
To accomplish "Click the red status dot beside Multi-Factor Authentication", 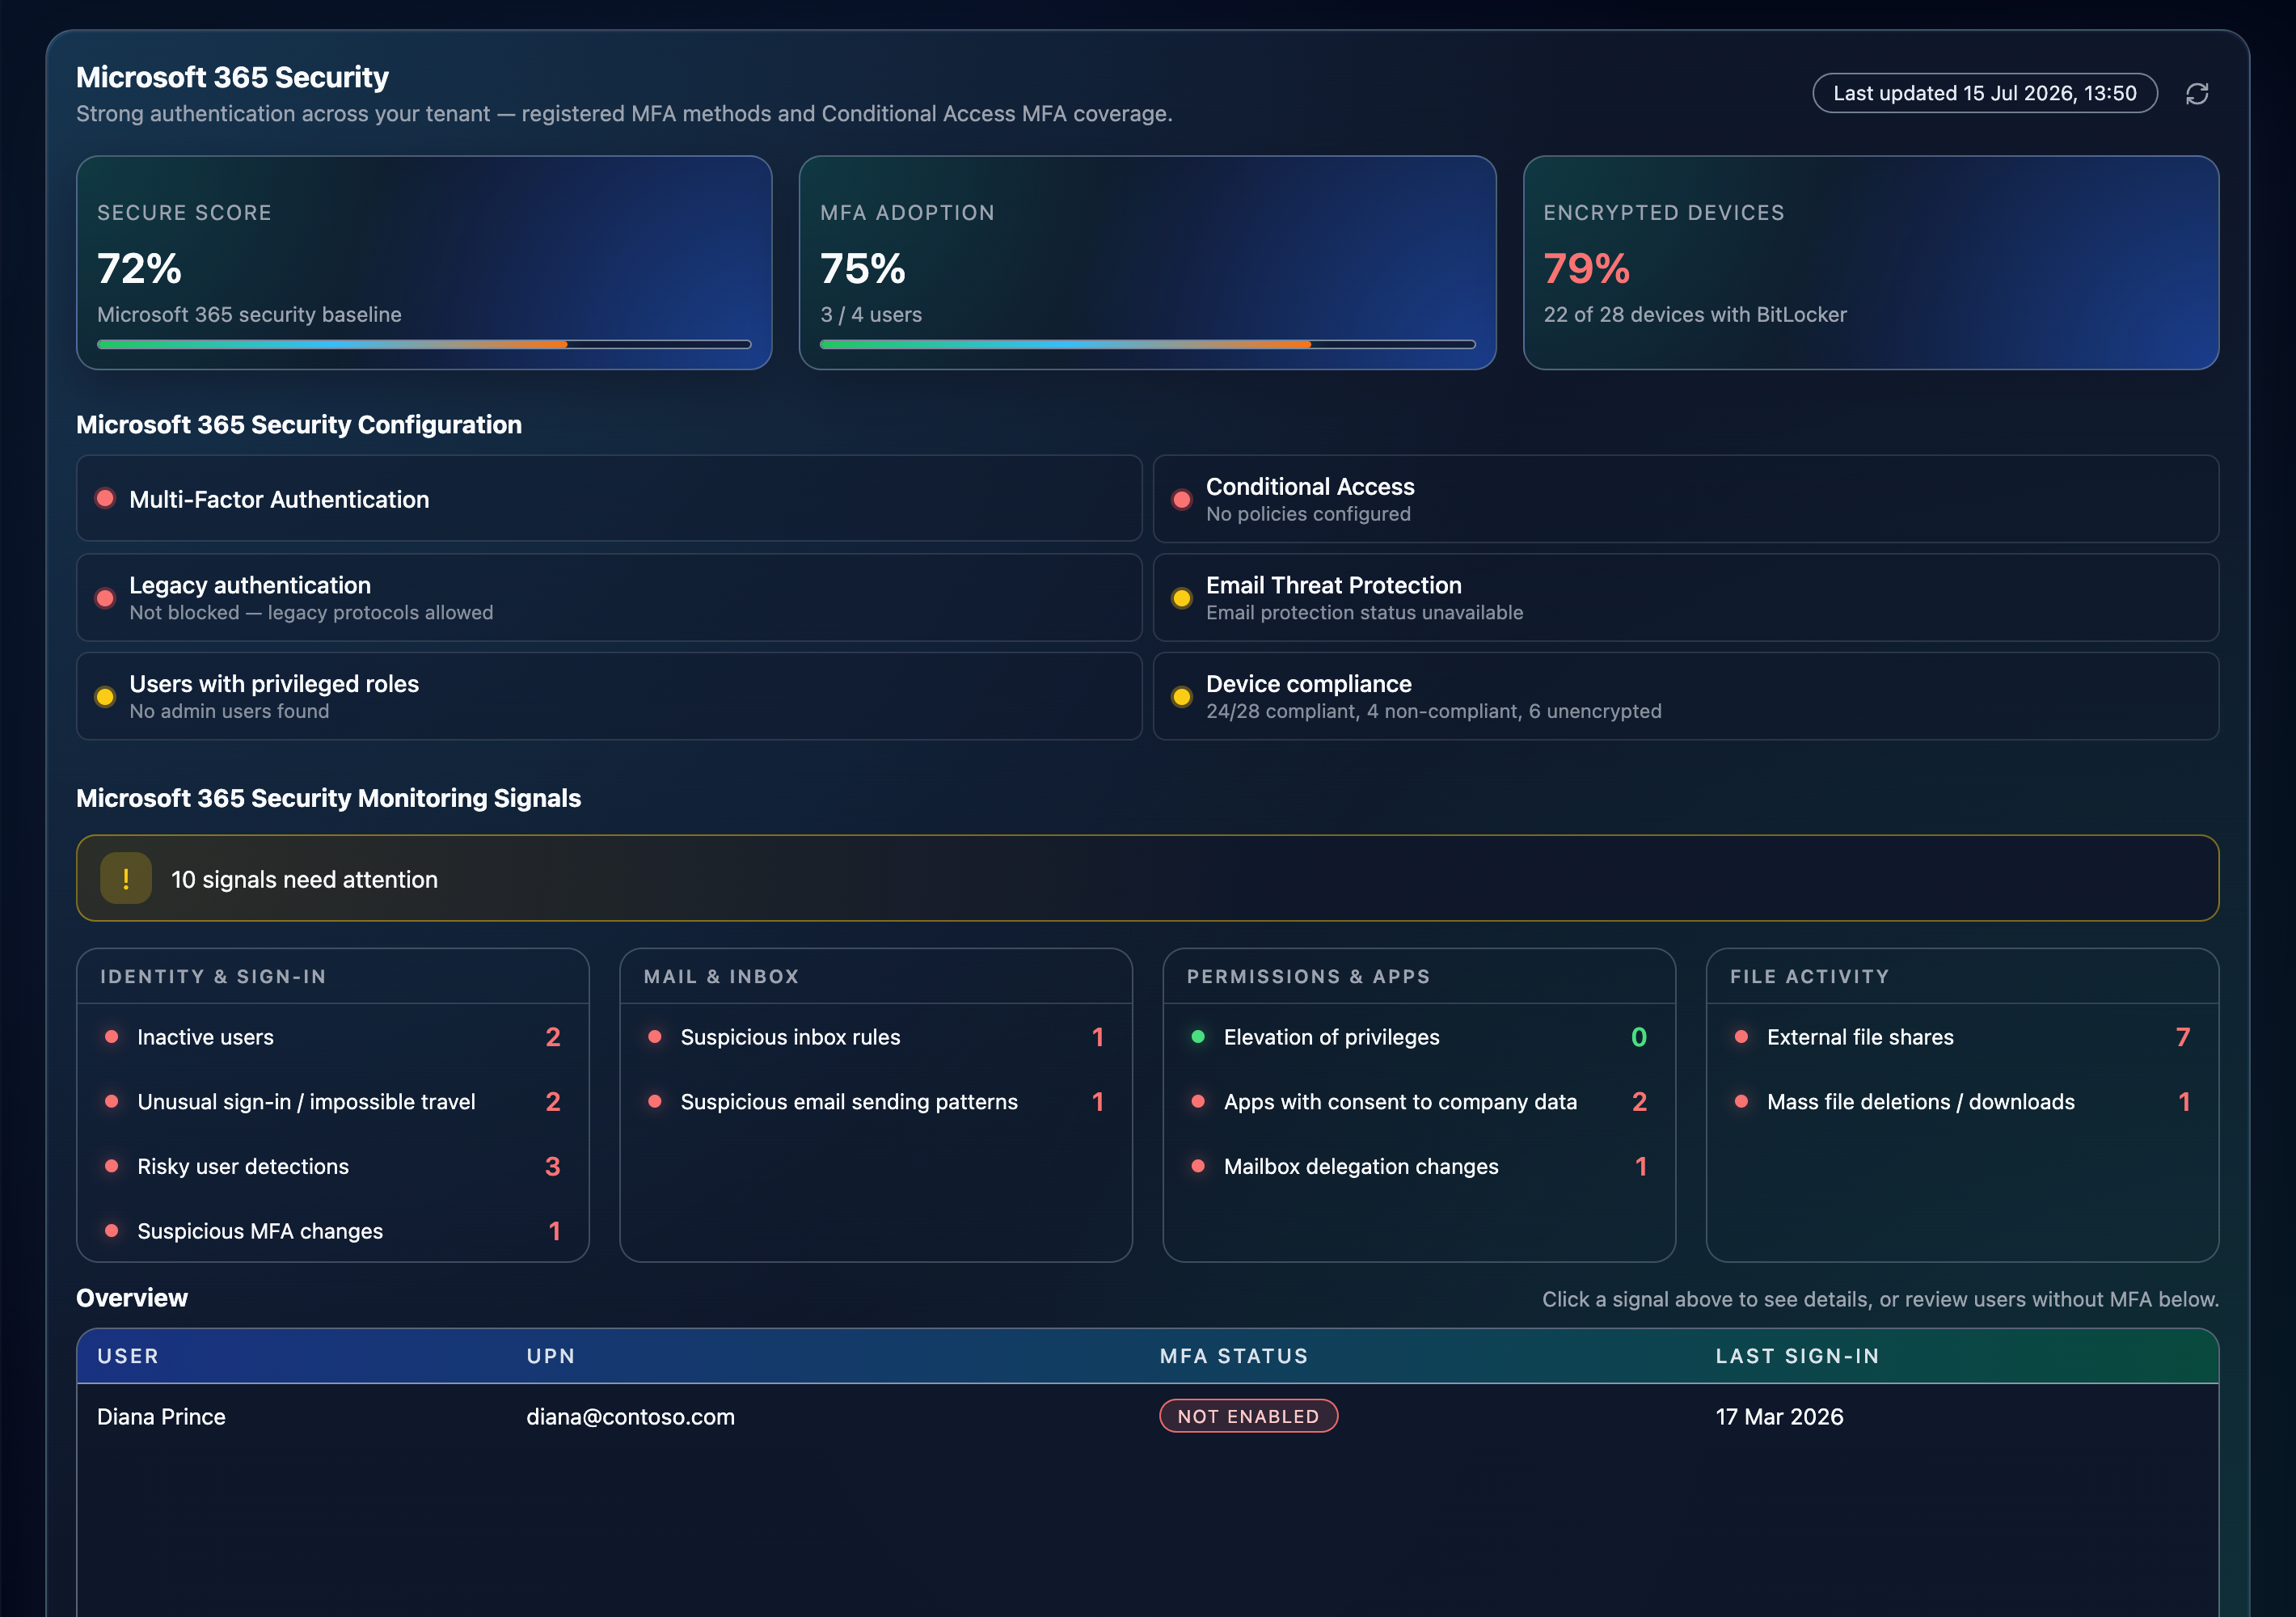I will click(x=105, y=498).
